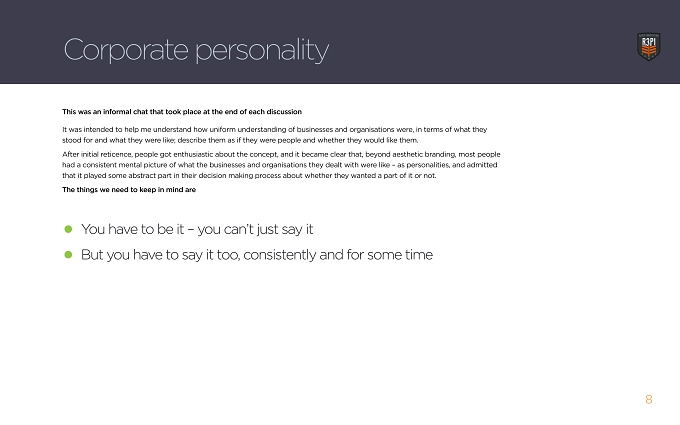
Task: Click the R3PI shield logo
Action: (x=648, y=46)
